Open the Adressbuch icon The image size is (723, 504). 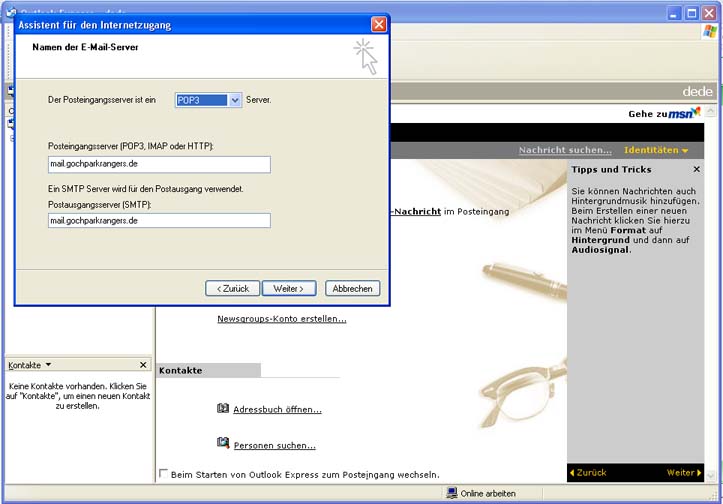[x=223, y=408]
